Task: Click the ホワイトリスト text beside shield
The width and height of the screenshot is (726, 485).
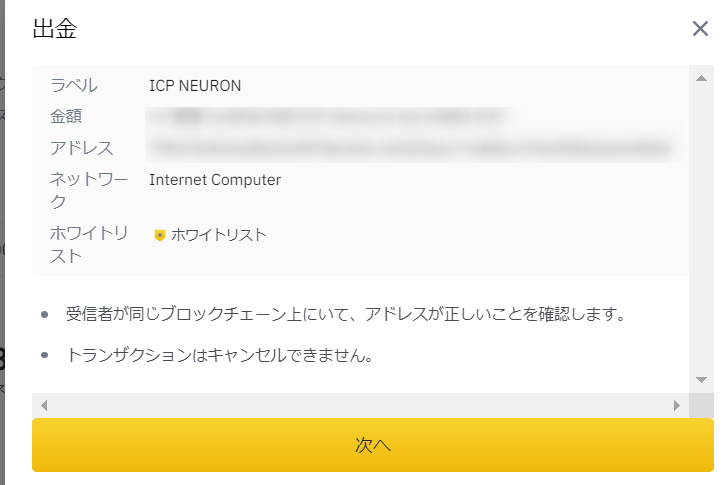Action: [x=219, y=235]
